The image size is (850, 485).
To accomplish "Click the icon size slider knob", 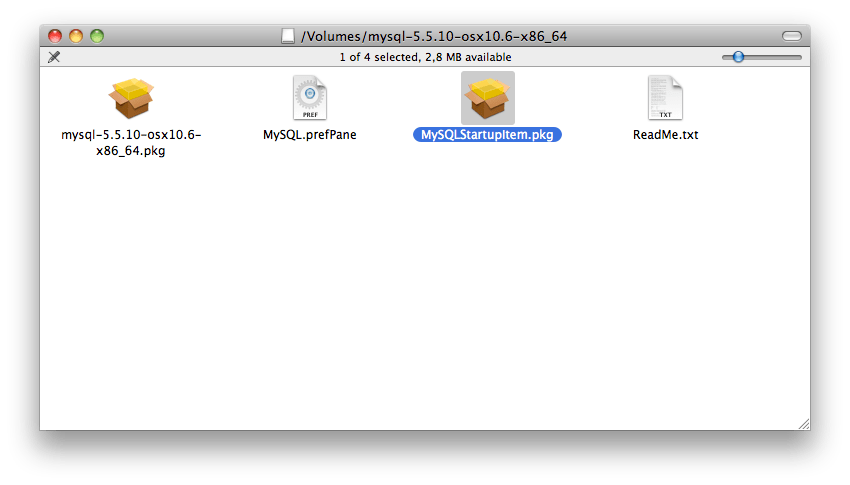I will coord(738,57).
